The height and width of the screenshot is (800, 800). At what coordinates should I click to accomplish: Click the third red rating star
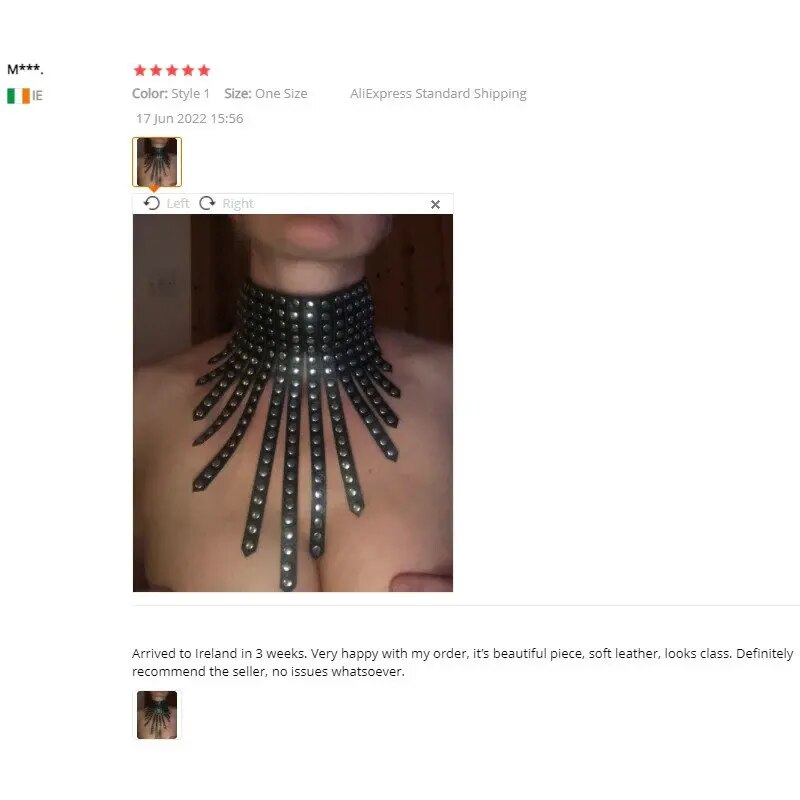172,70
